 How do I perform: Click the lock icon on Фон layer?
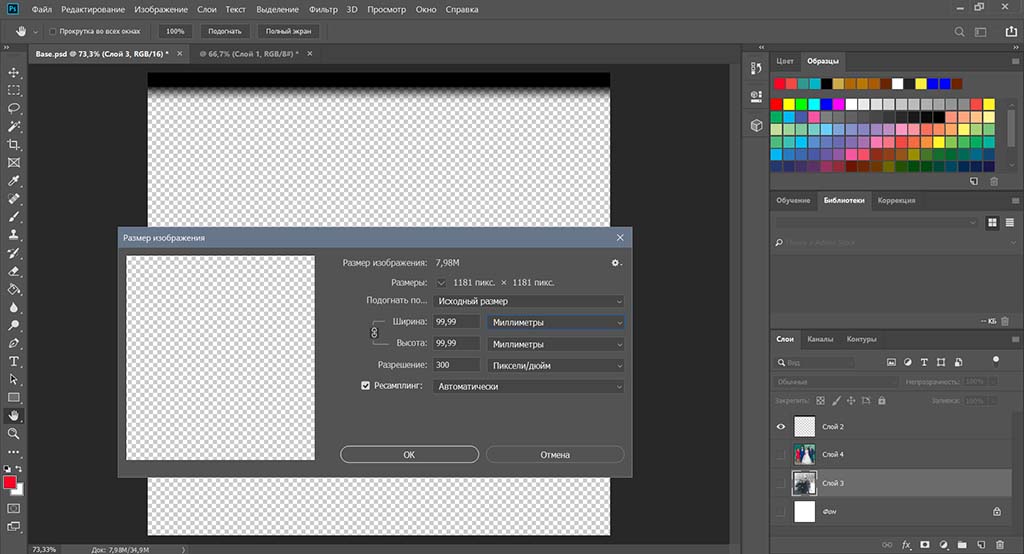995,511
